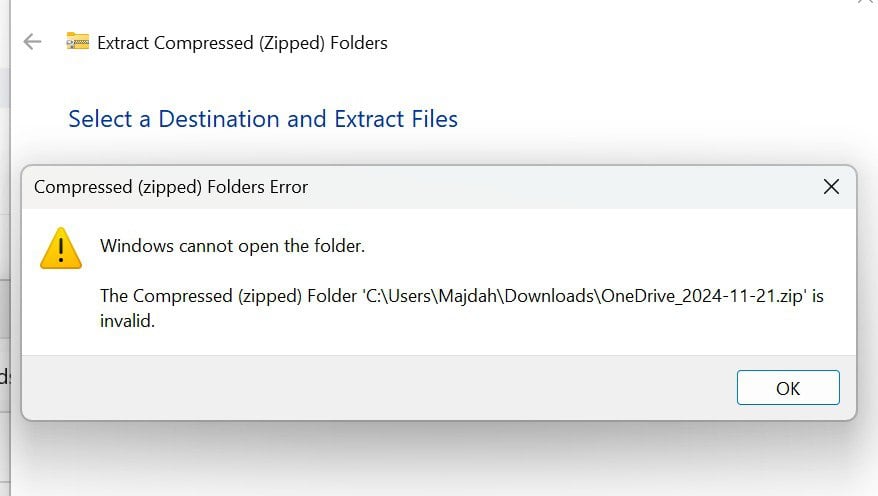
Task: Click the 'Majdah' user folder in the path
Action: point(468,296)
